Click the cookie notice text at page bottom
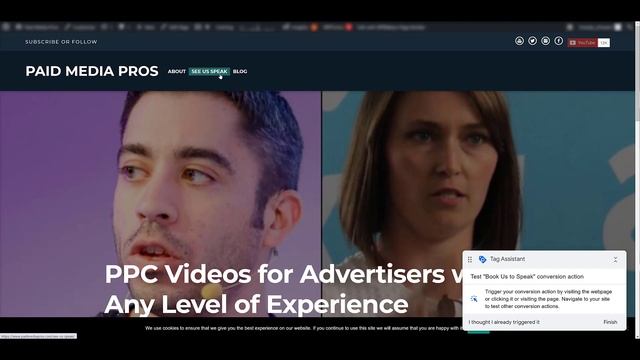Image resolution: width=640 pixels, height=360 pixels. pos(305,328)
